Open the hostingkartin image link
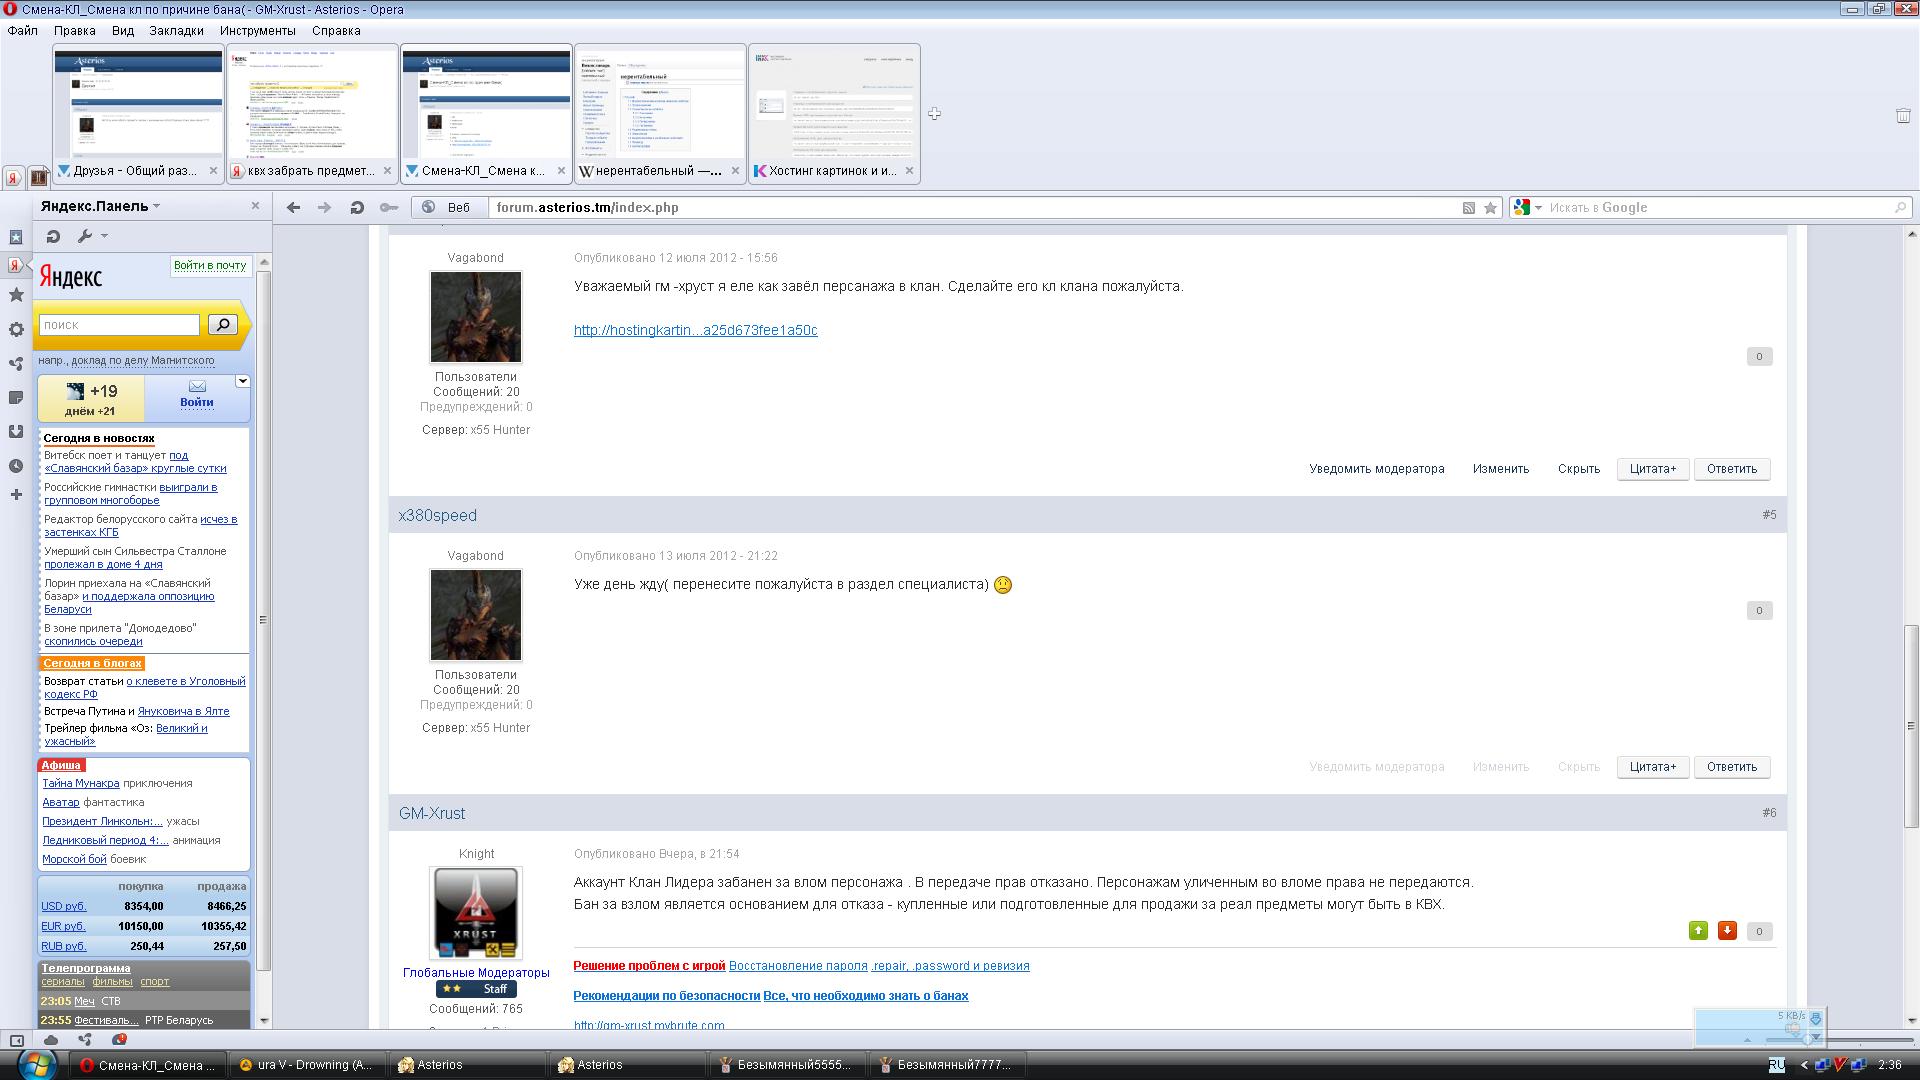 click(x=695, y=330)
